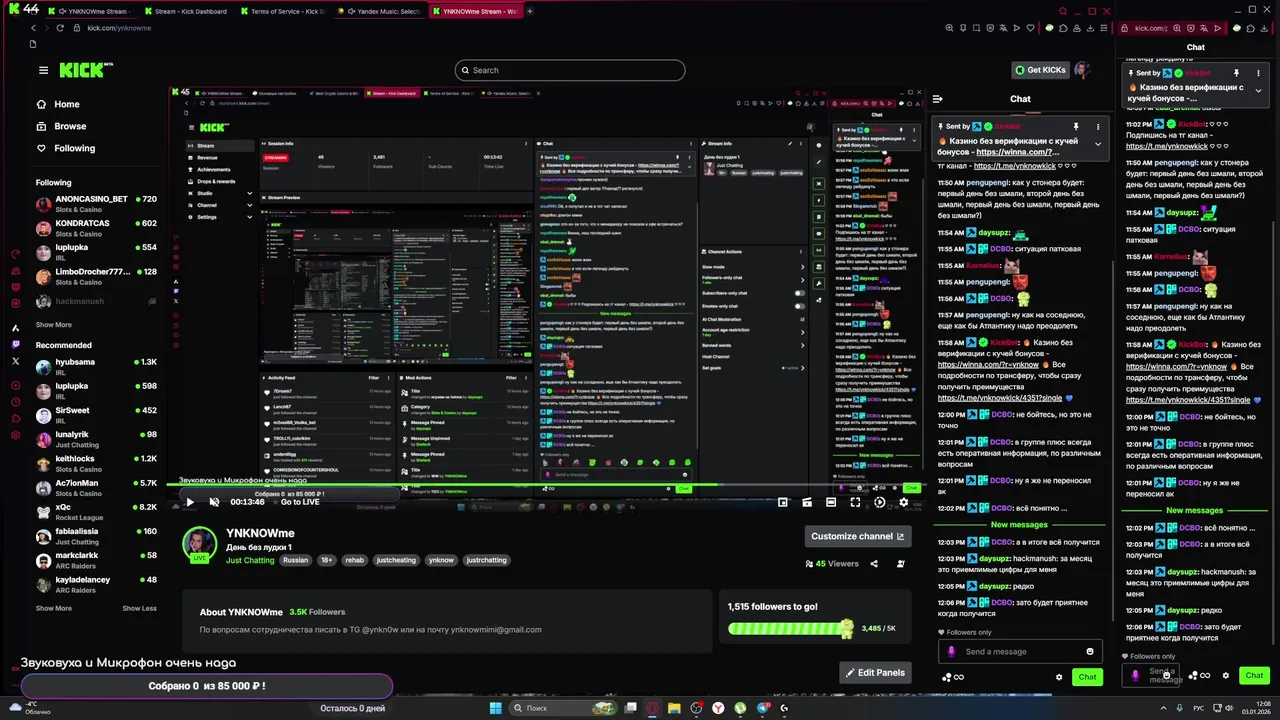The width and height of the screenshot is (1280, 720).
Task: Click t.me/ynknowkick link in popout chat
Action: [1167, 146]
